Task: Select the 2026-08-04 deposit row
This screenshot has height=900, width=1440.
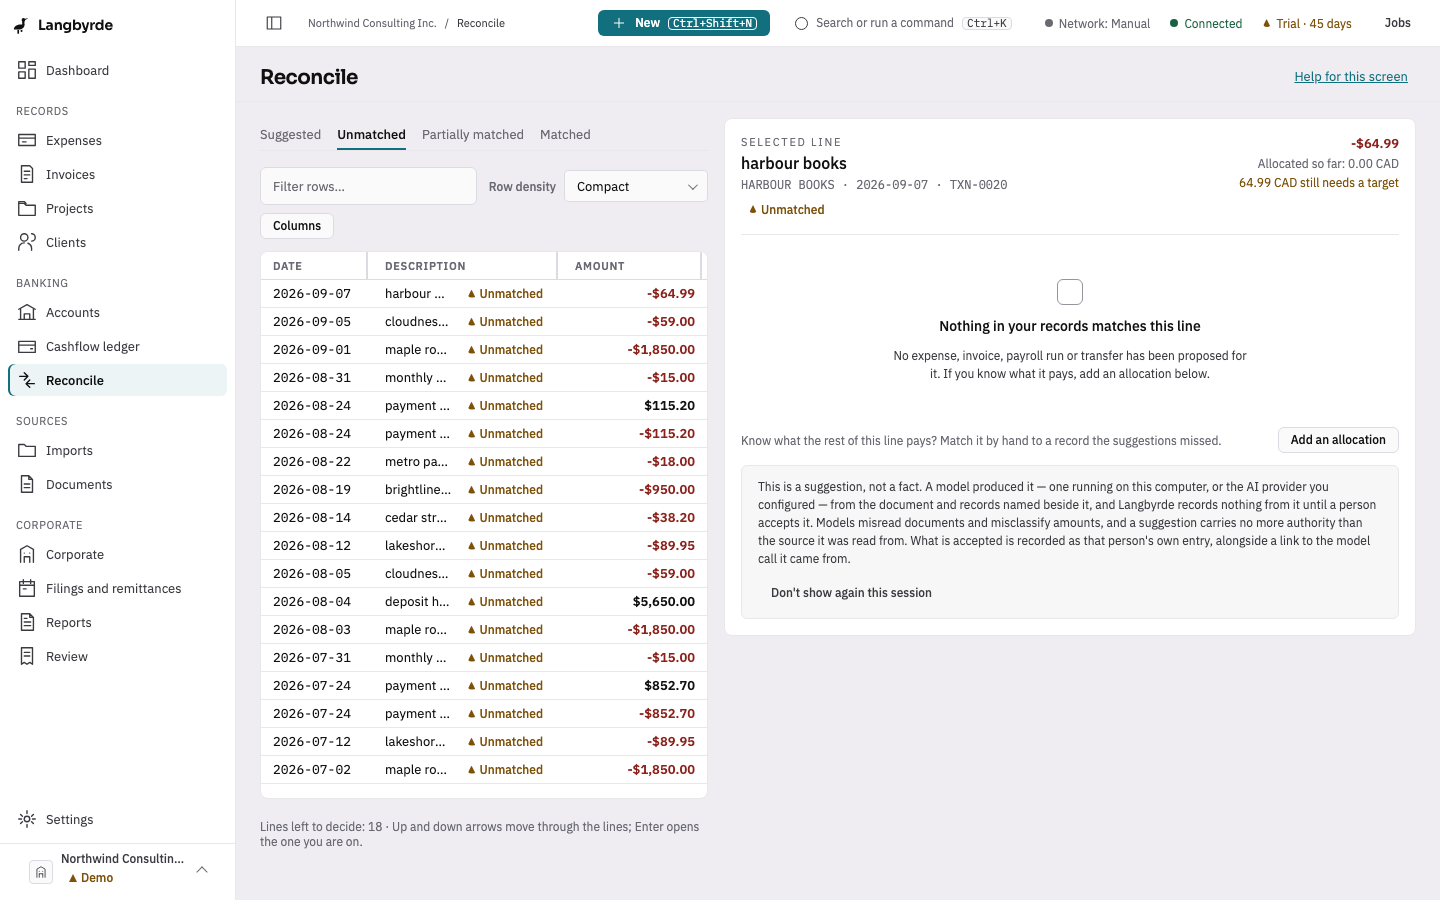Action: [484, 602]
